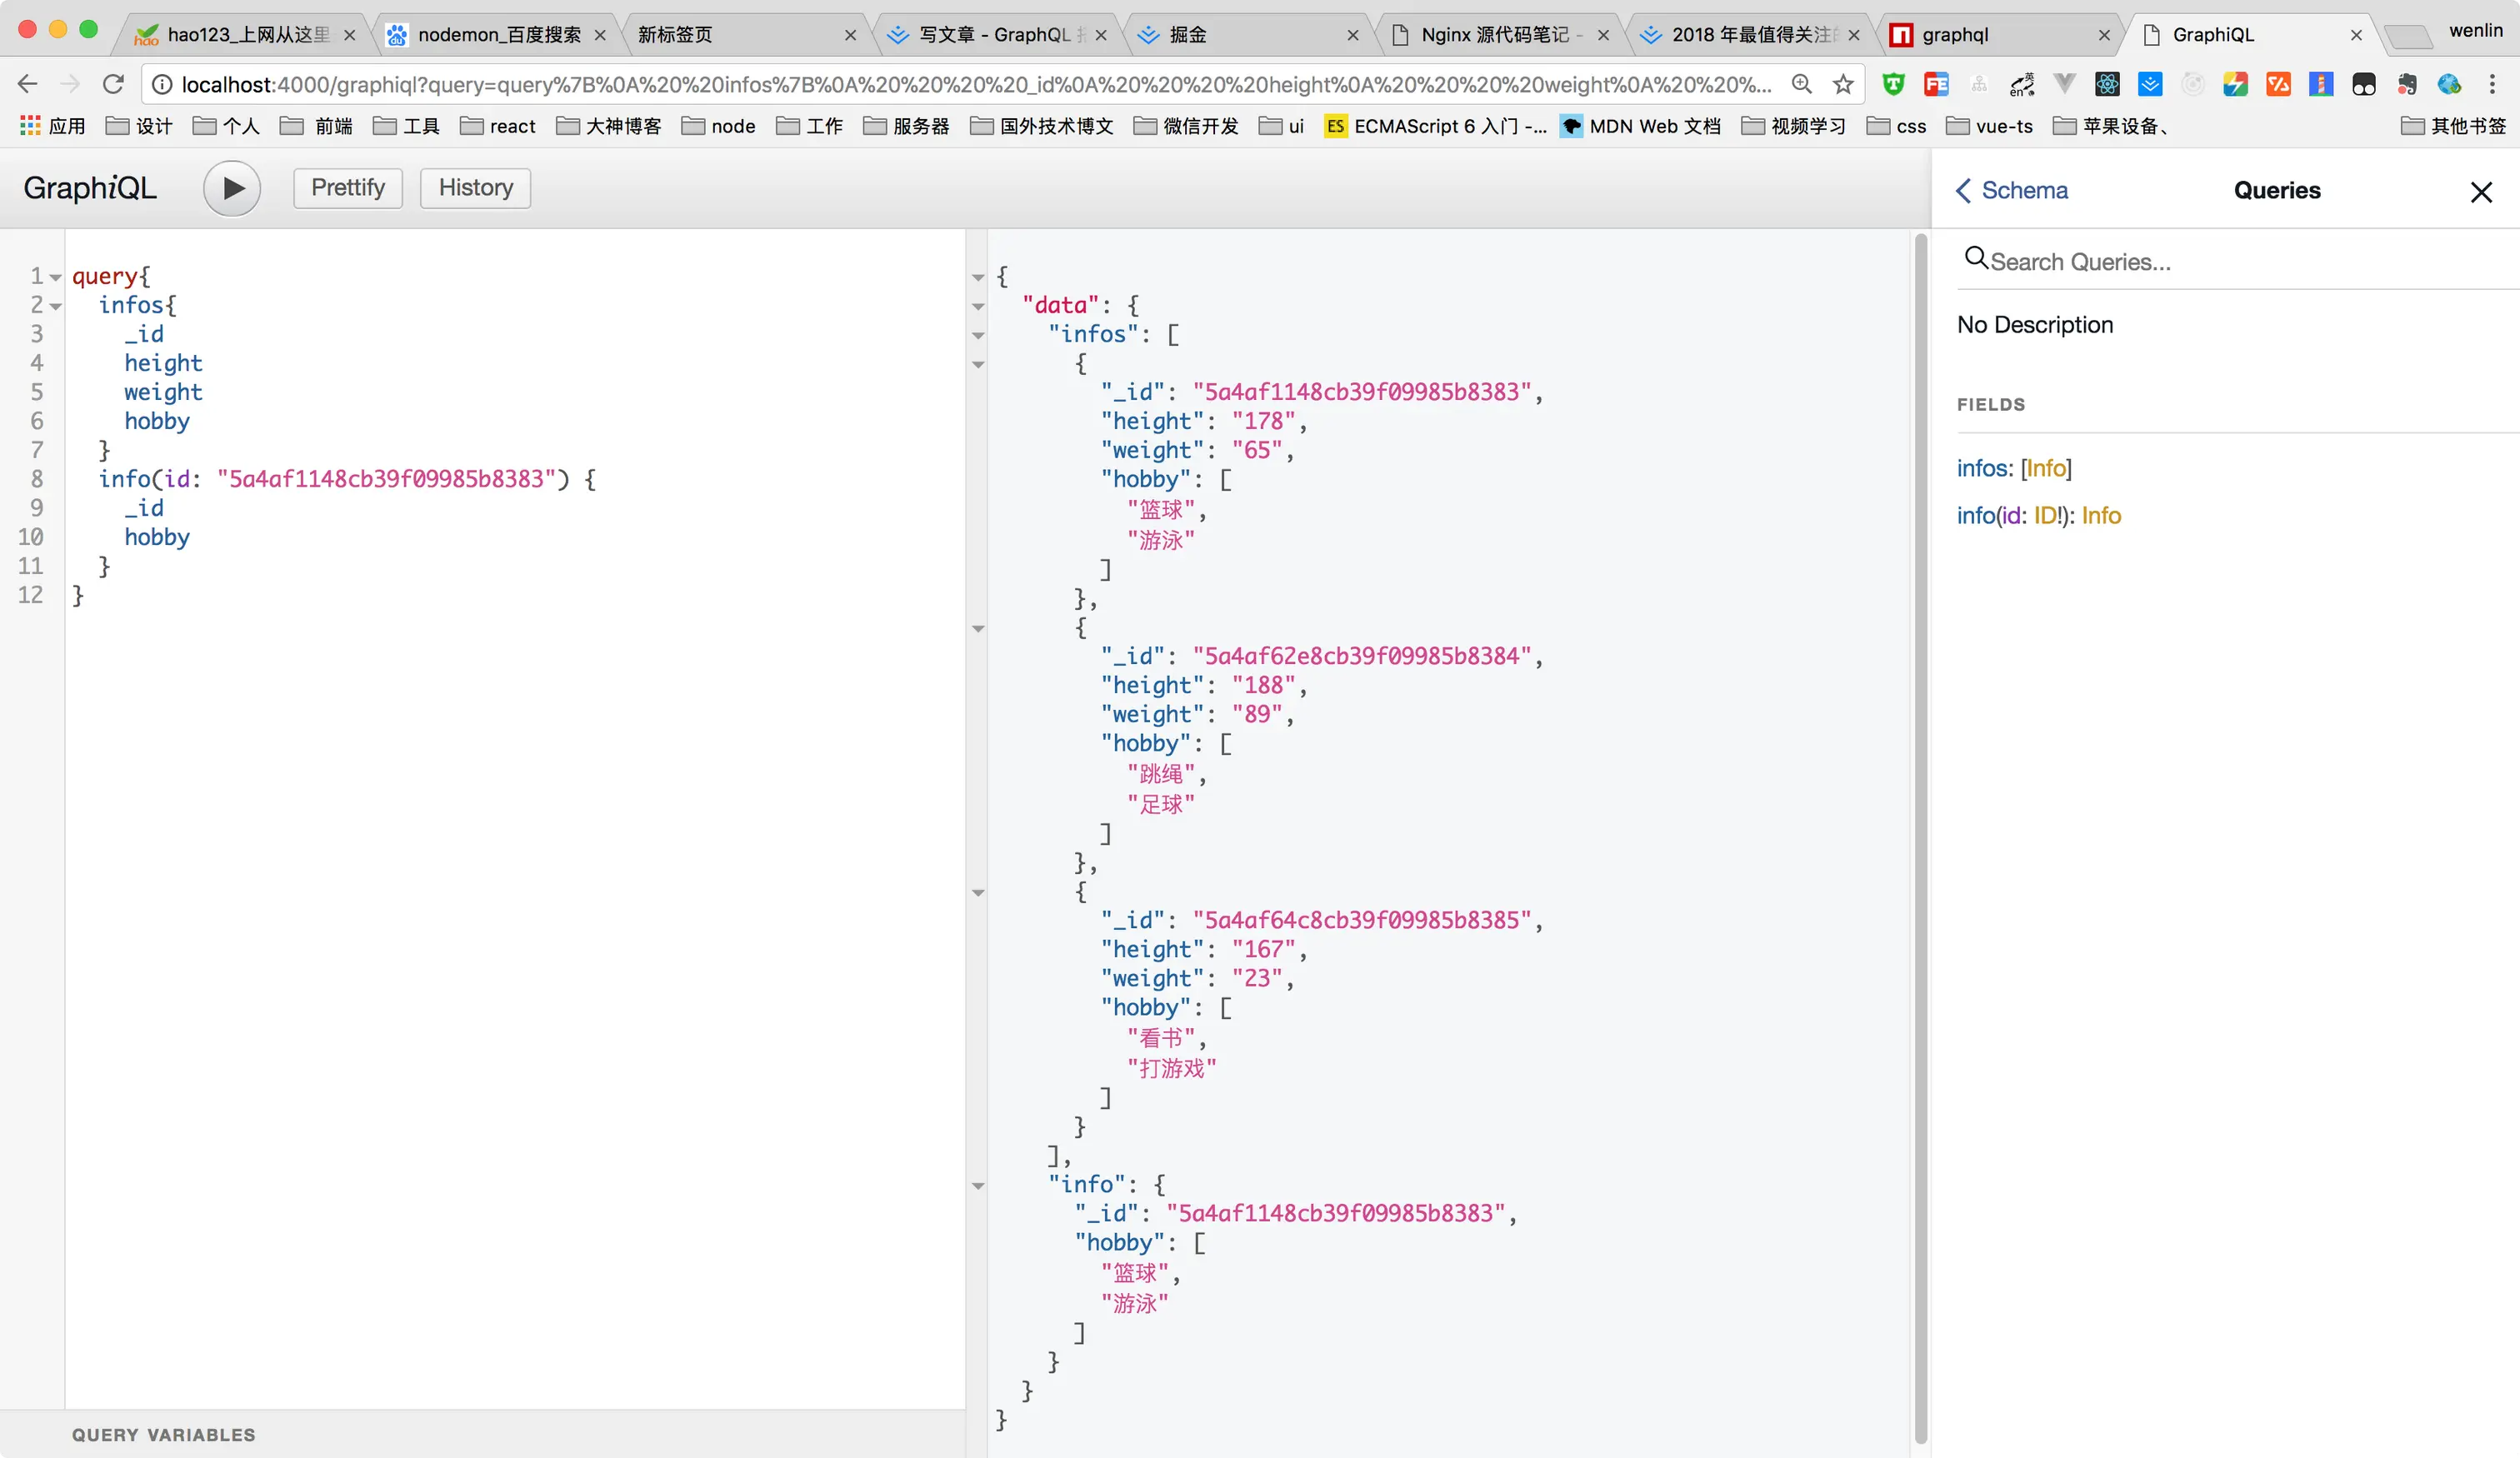Open ECMAScript 6 入门 bookmark

1435,126
